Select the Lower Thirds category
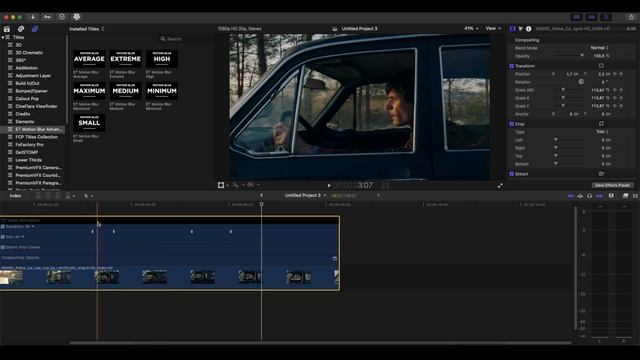 [29, 160]
